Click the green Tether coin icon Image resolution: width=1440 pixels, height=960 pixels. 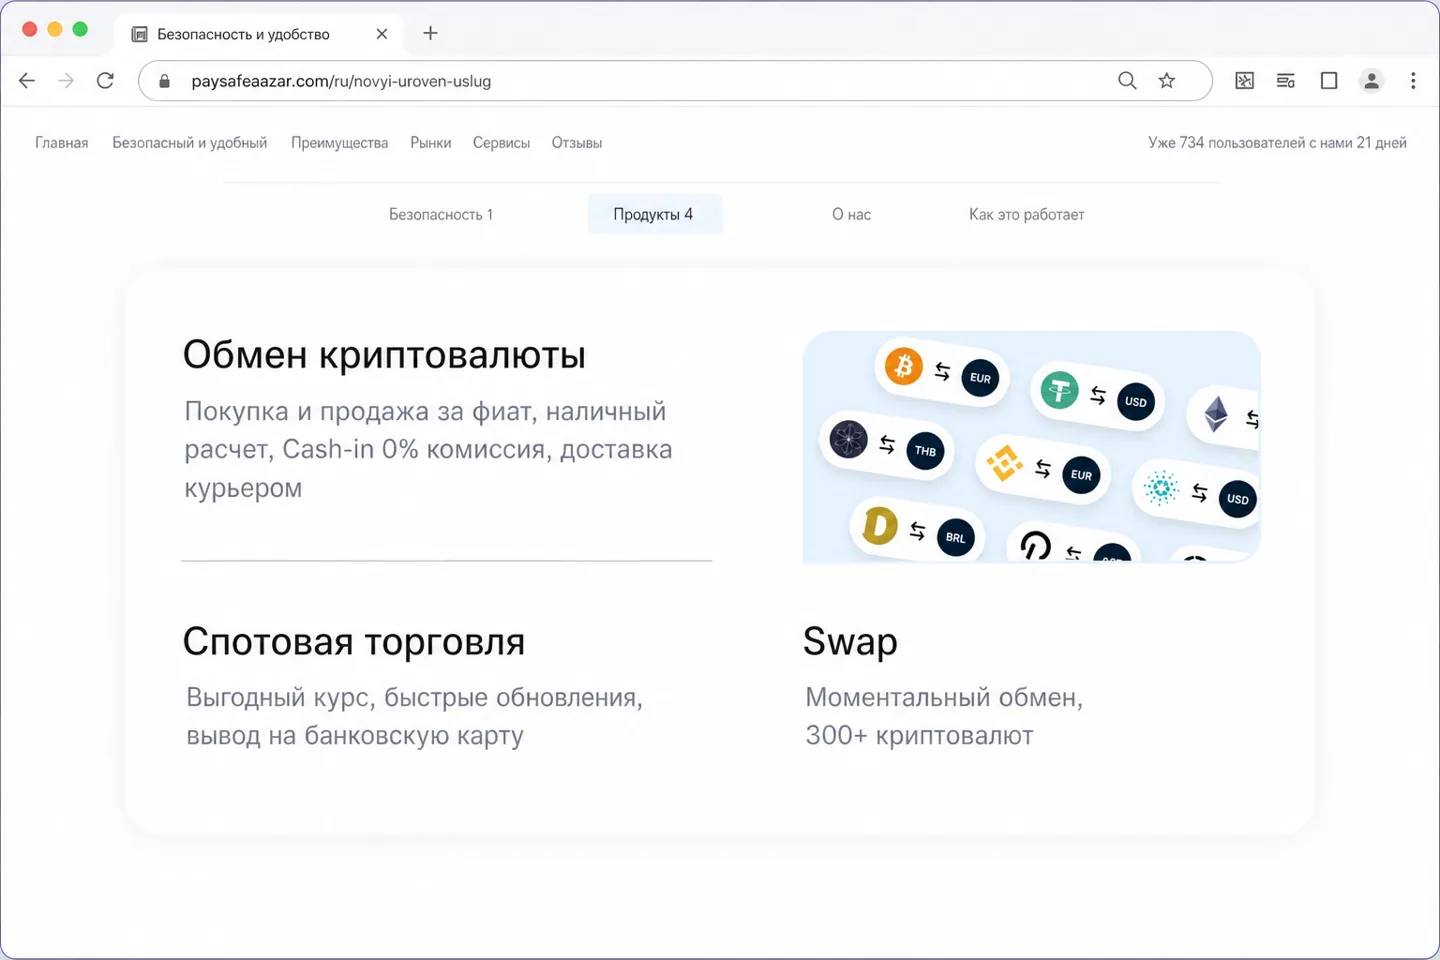coord(1059,390)
